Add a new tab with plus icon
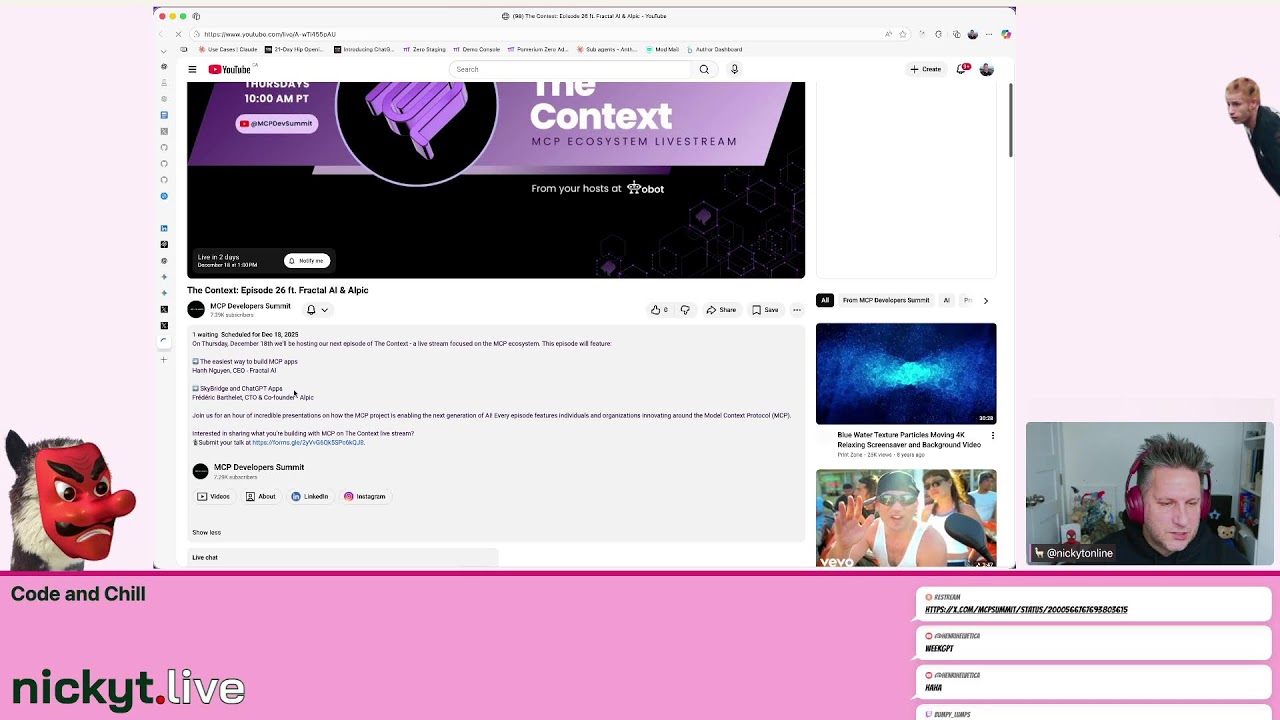Image resolution: width=1280 pixels, height=720 pixels. coord(164,359)
